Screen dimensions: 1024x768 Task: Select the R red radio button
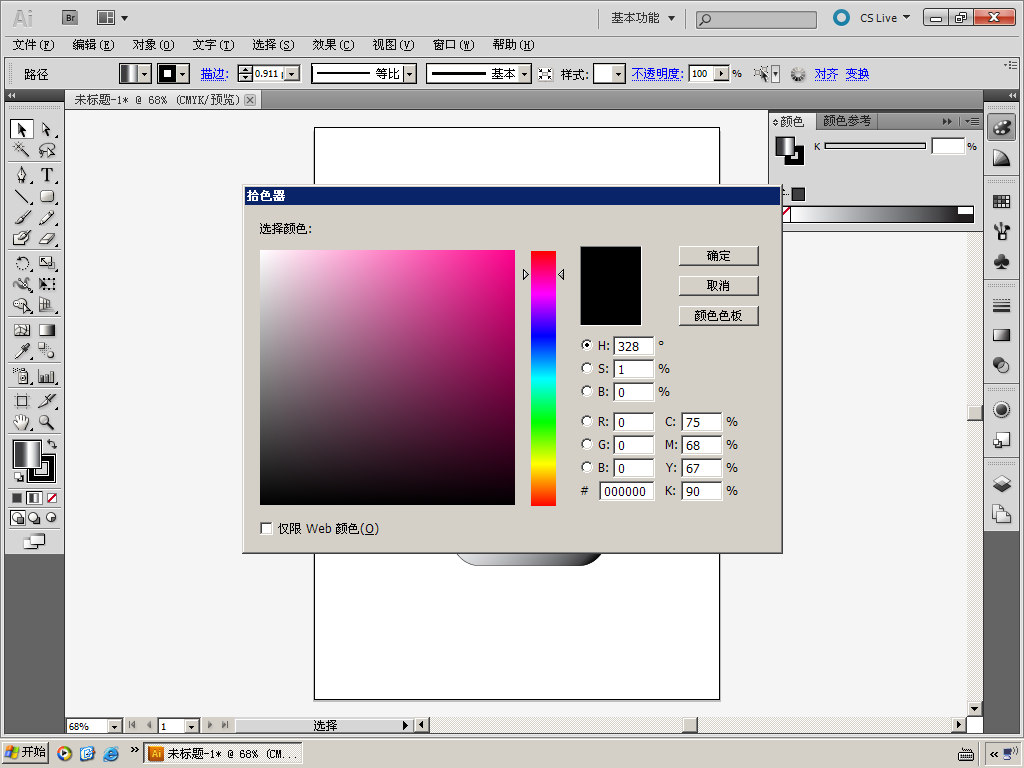(587, 421)
